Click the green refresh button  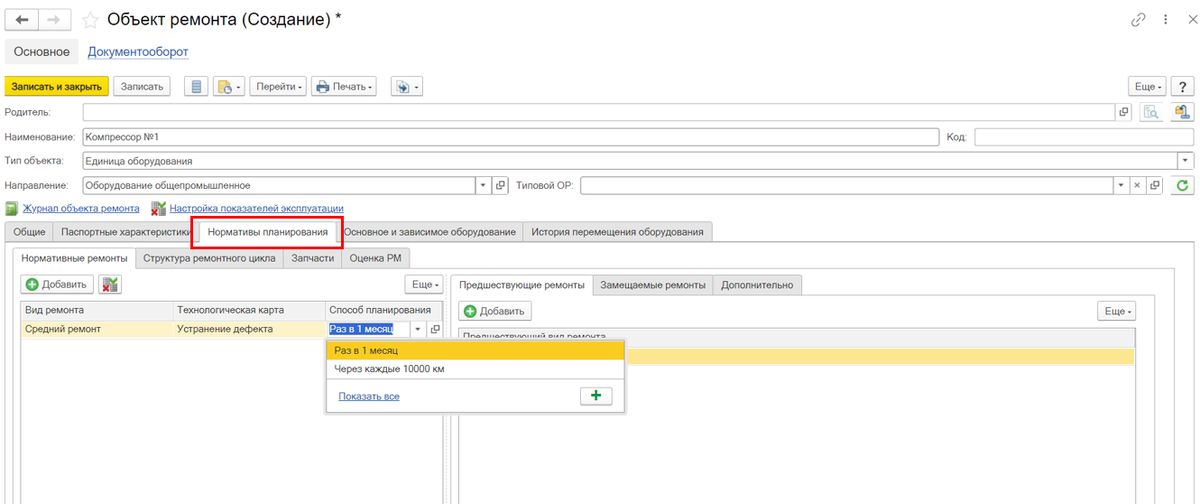[x=1183, y=185]
